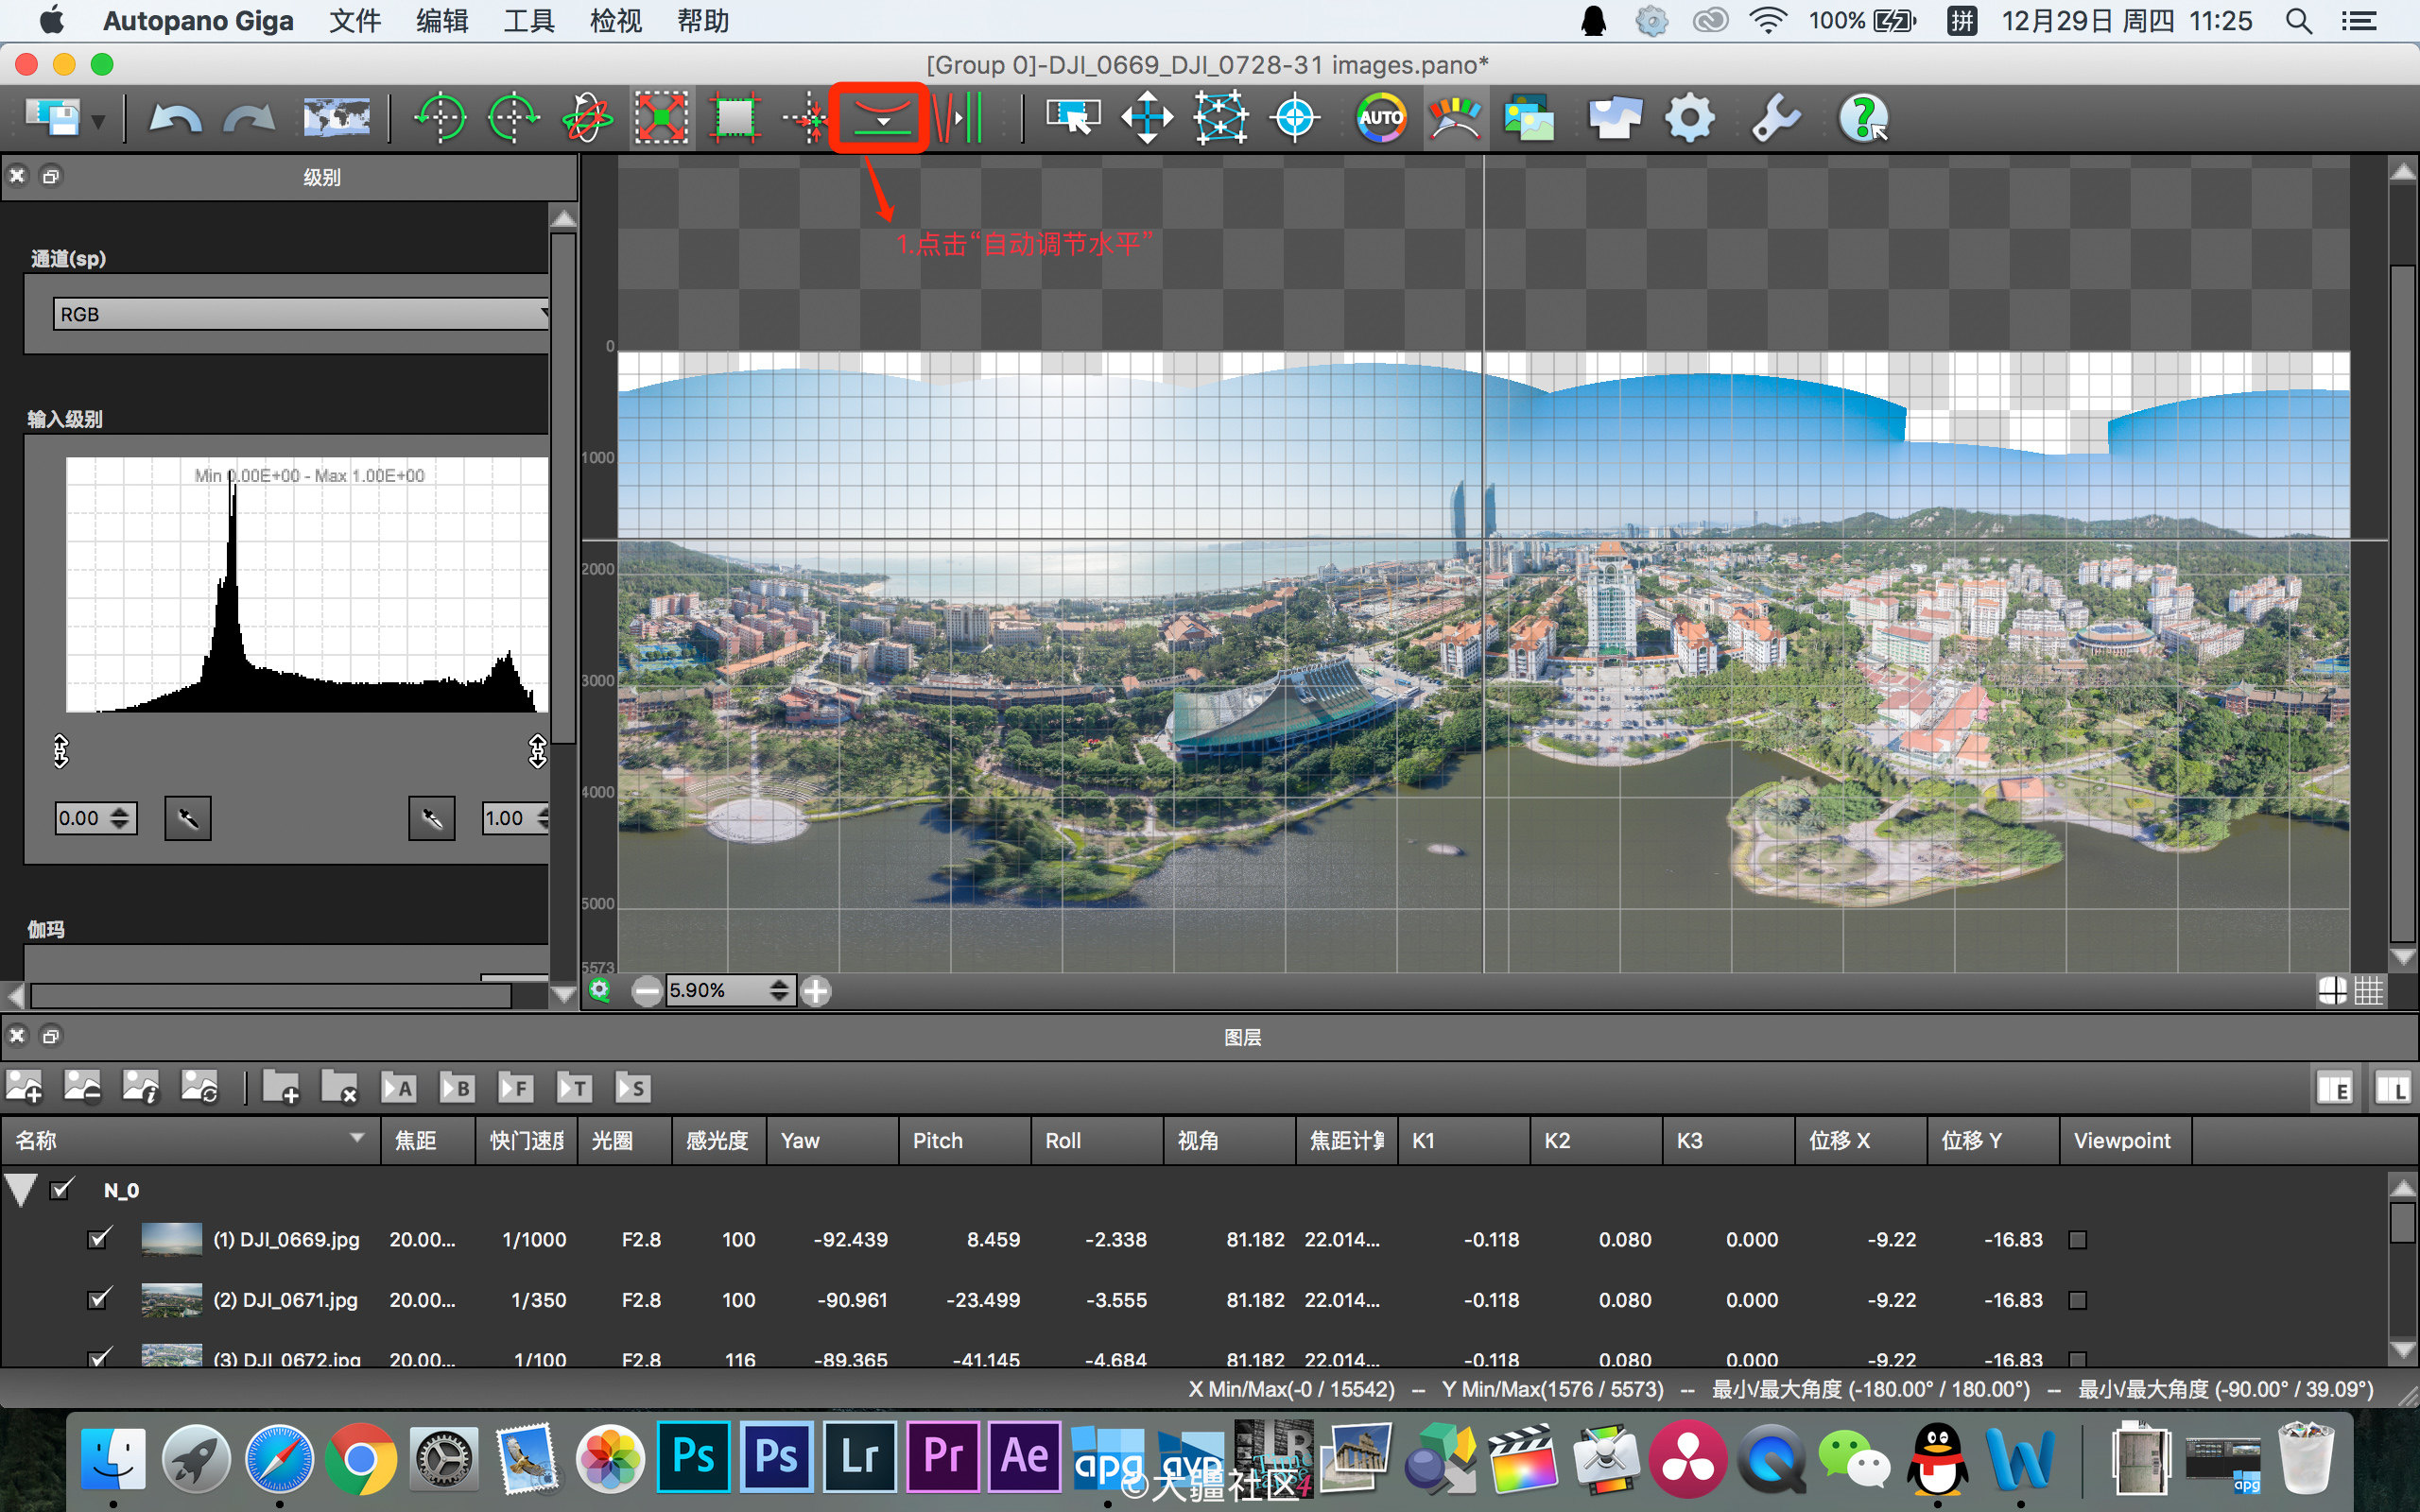Open the layers pictures icon

(x=1529, y=118)
